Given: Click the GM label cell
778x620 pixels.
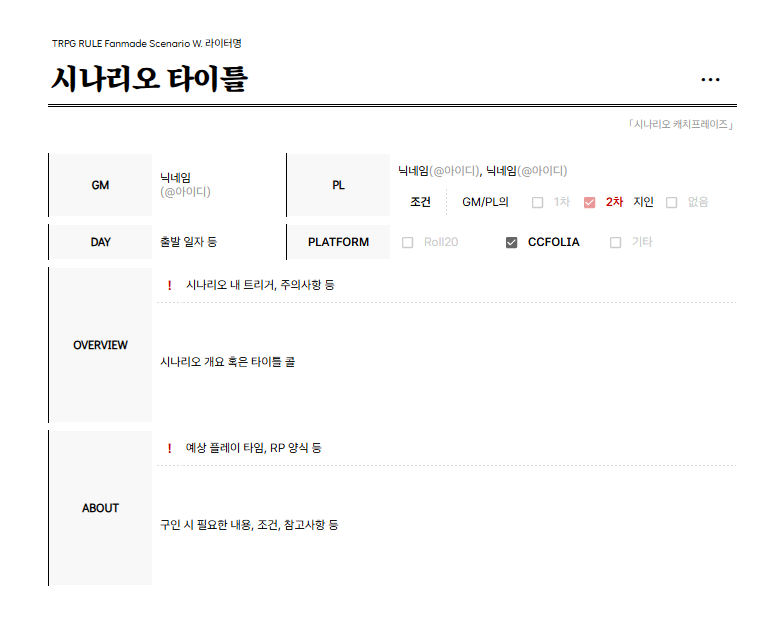Looking at the screenshot, I should pos(100,185).
